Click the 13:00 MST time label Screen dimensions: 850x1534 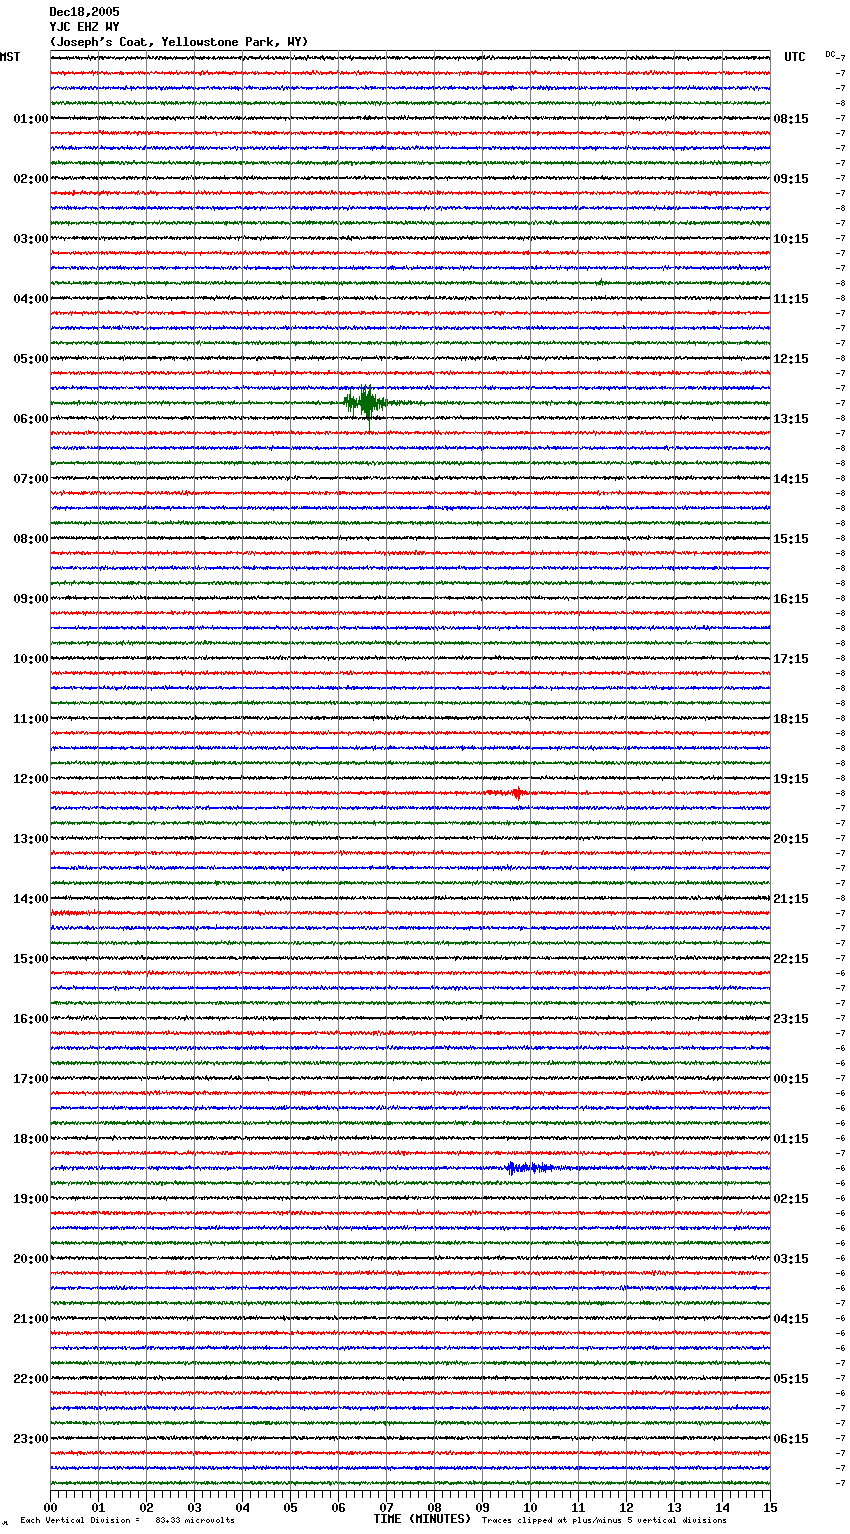[x=31, y=839]
